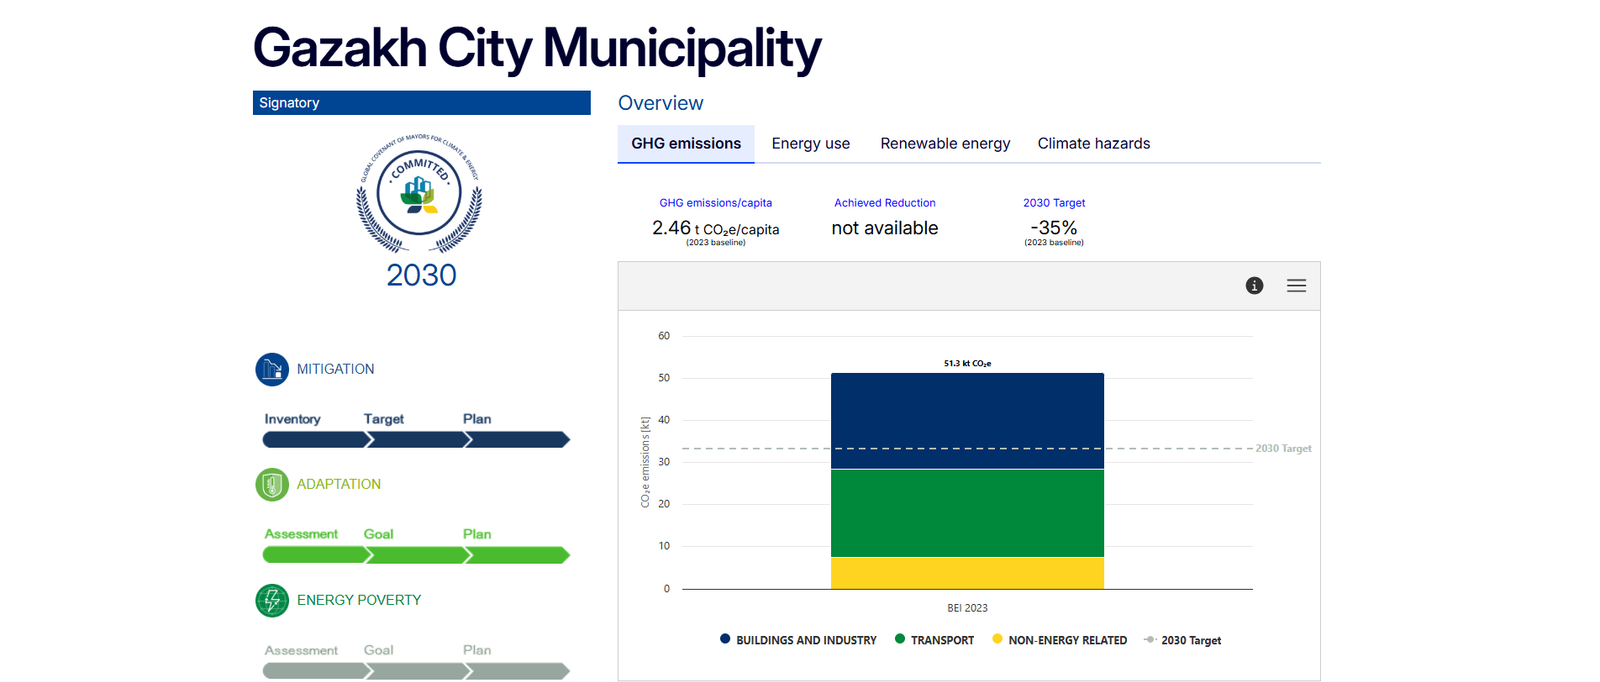Click the Mitigation building icon
Viewport: 1600px width, 682px height.
(272, 369)
